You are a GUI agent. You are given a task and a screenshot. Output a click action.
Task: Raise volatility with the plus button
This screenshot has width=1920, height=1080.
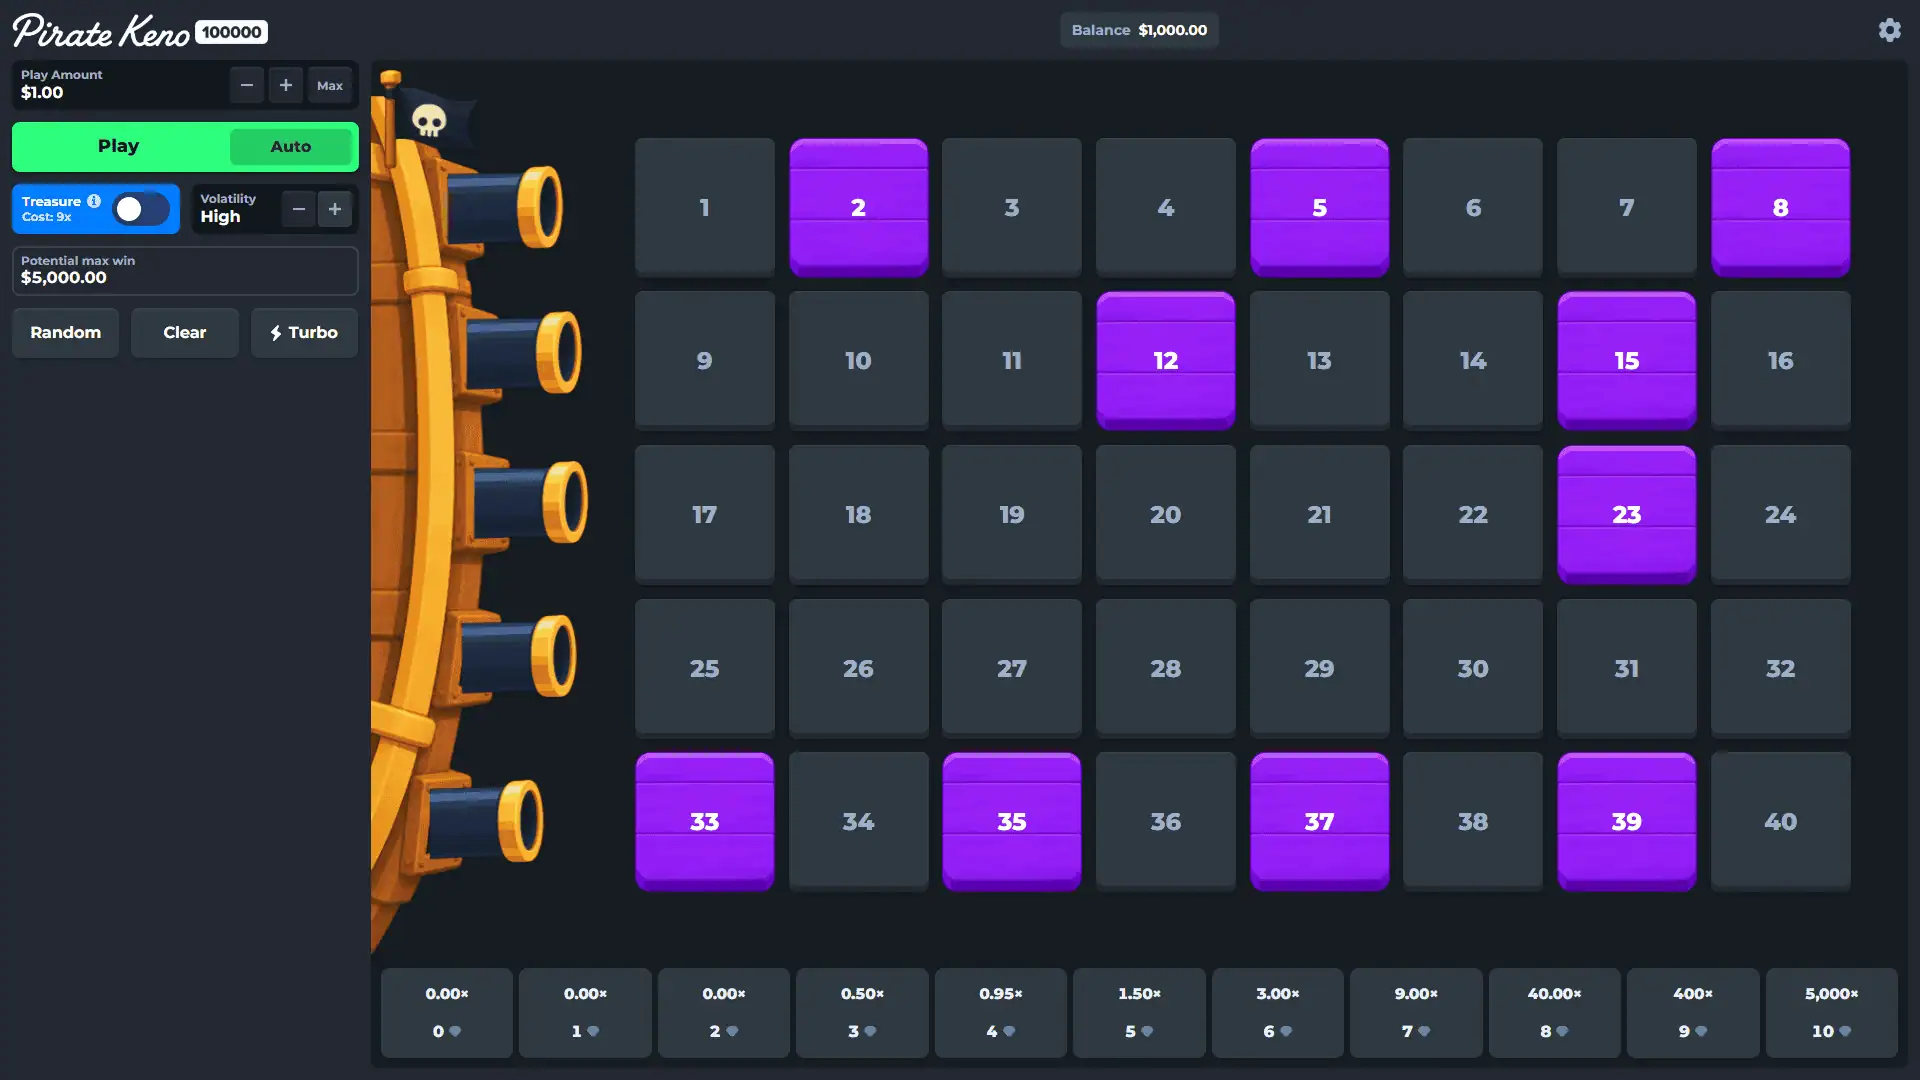[335, 209]
